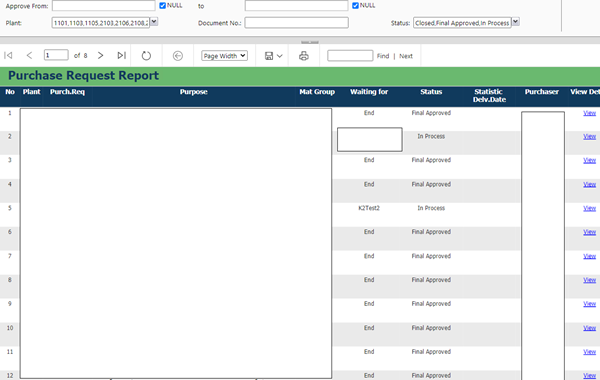Select the K2Test2 waiting-for cell
The width and height of the screenshot is (600, 380).
(x=369, y=208)
